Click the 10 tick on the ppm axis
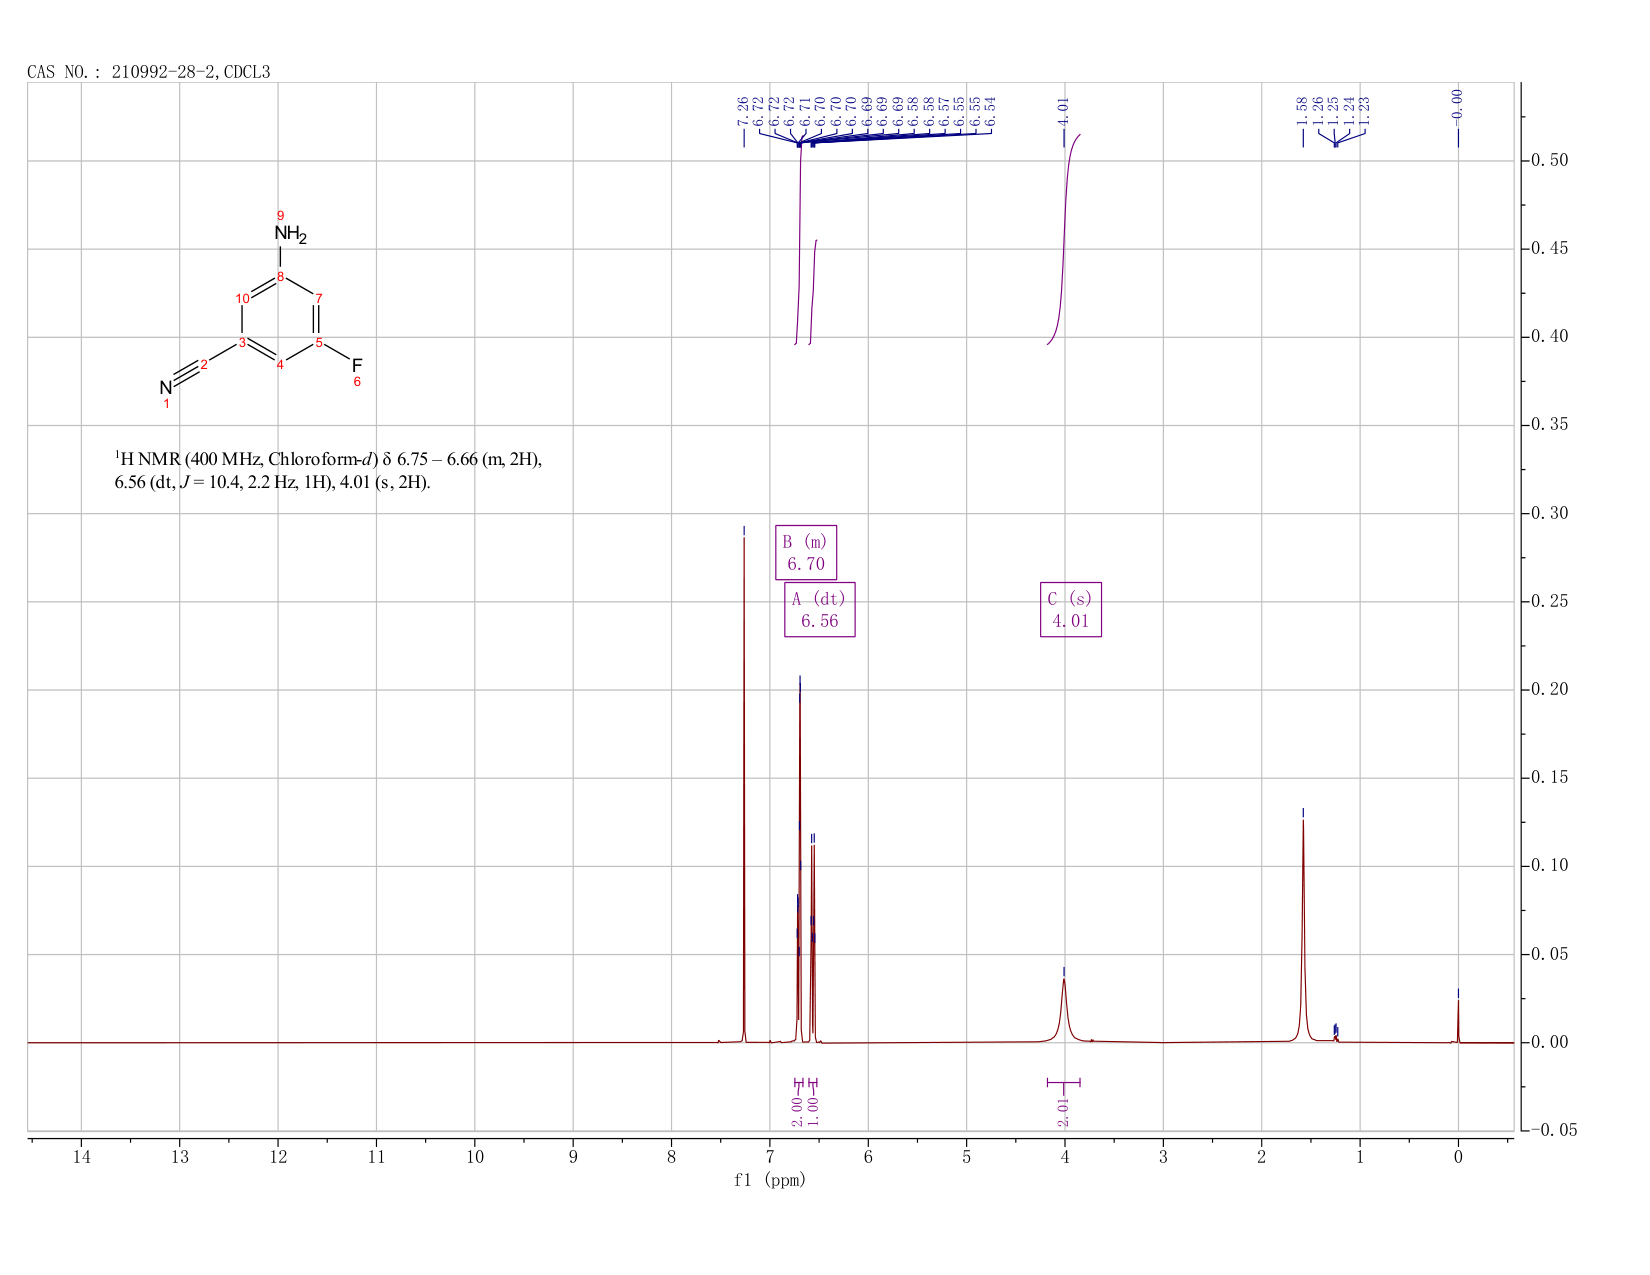This screenshot has width=1650, height=1275. [475, 1157]
